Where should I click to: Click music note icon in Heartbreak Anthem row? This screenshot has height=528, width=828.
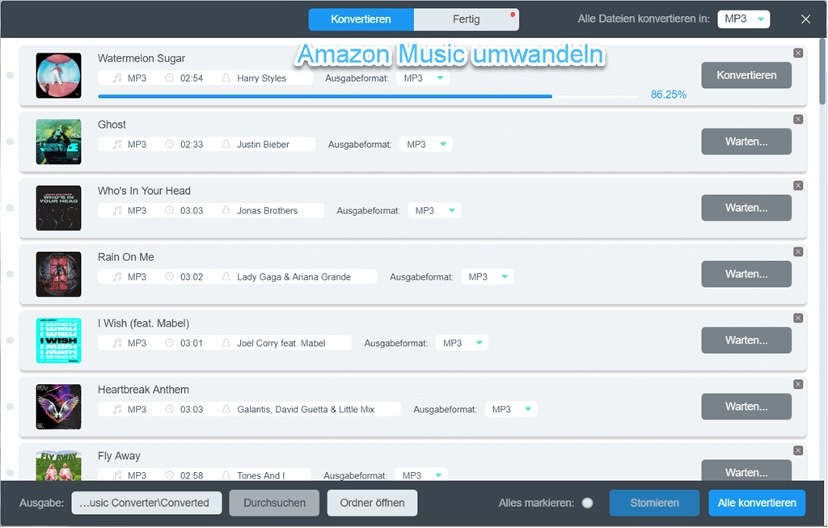click(117, 409)
